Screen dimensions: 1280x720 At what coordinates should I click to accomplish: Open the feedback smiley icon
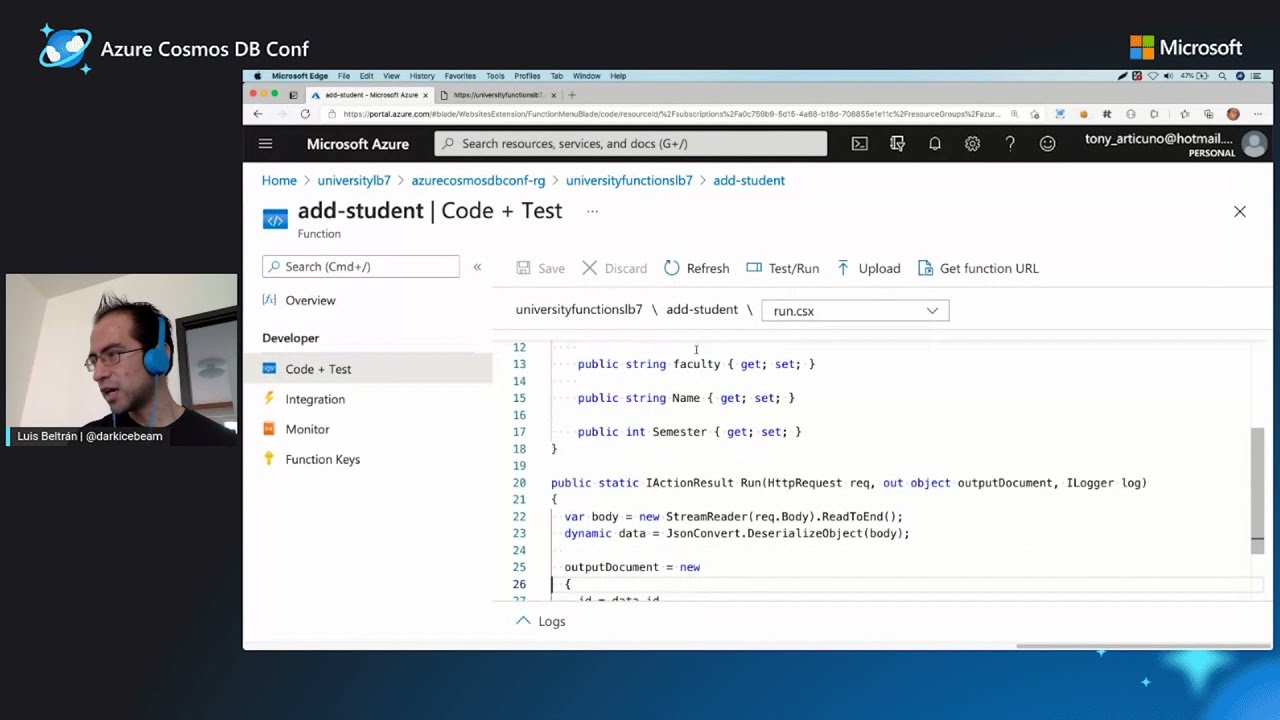1047,144
